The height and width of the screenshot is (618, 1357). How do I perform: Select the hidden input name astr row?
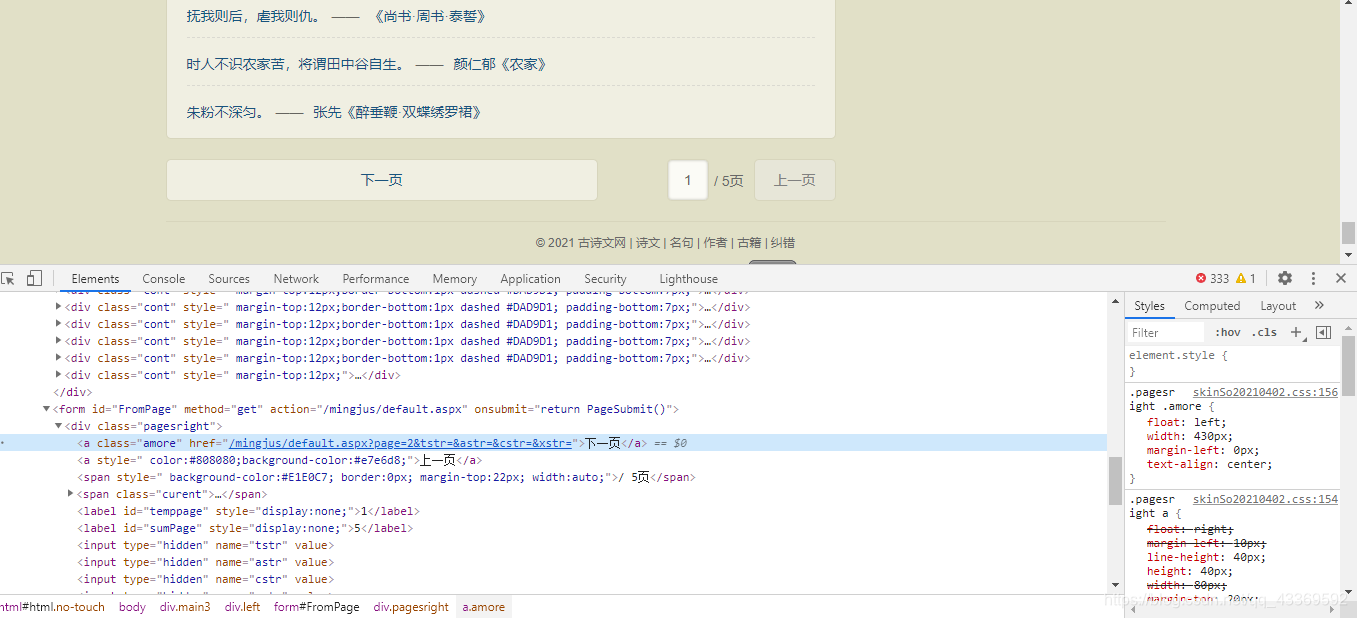pyautogui.click(x=205, y=562)
